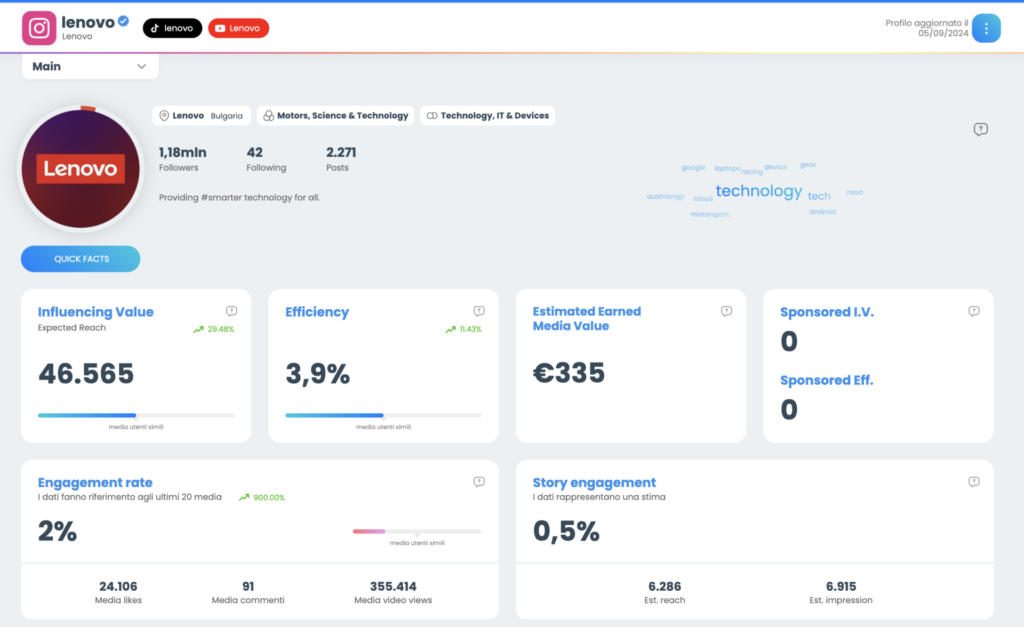This screenshot has width=1024, height=627.
Task: Open the TikTok lenovo profile button
Action: [172, 28]
